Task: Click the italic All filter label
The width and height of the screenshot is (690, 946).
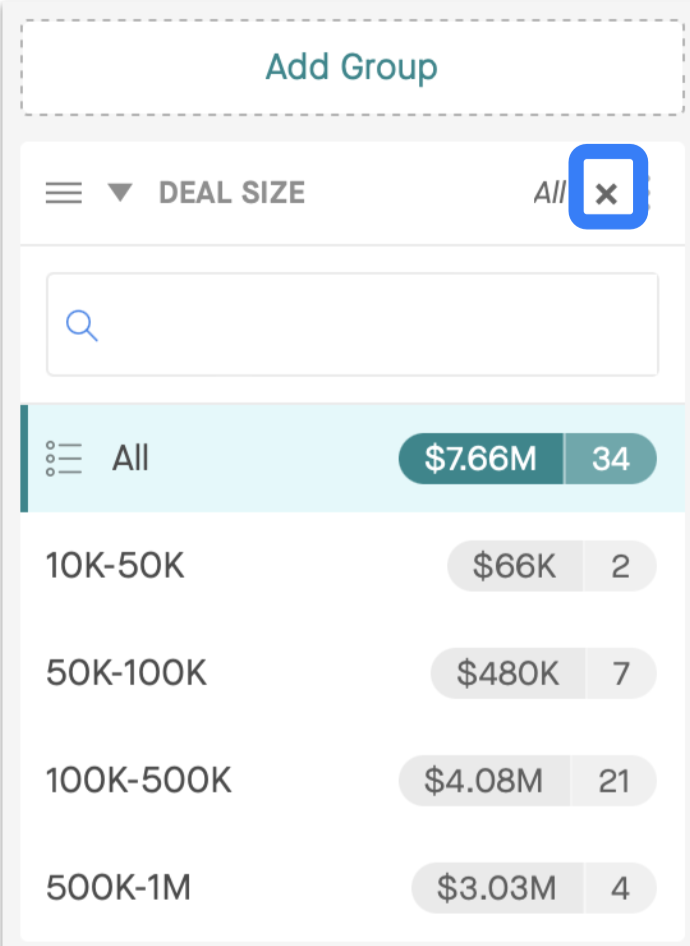Action: pos(550,193)
